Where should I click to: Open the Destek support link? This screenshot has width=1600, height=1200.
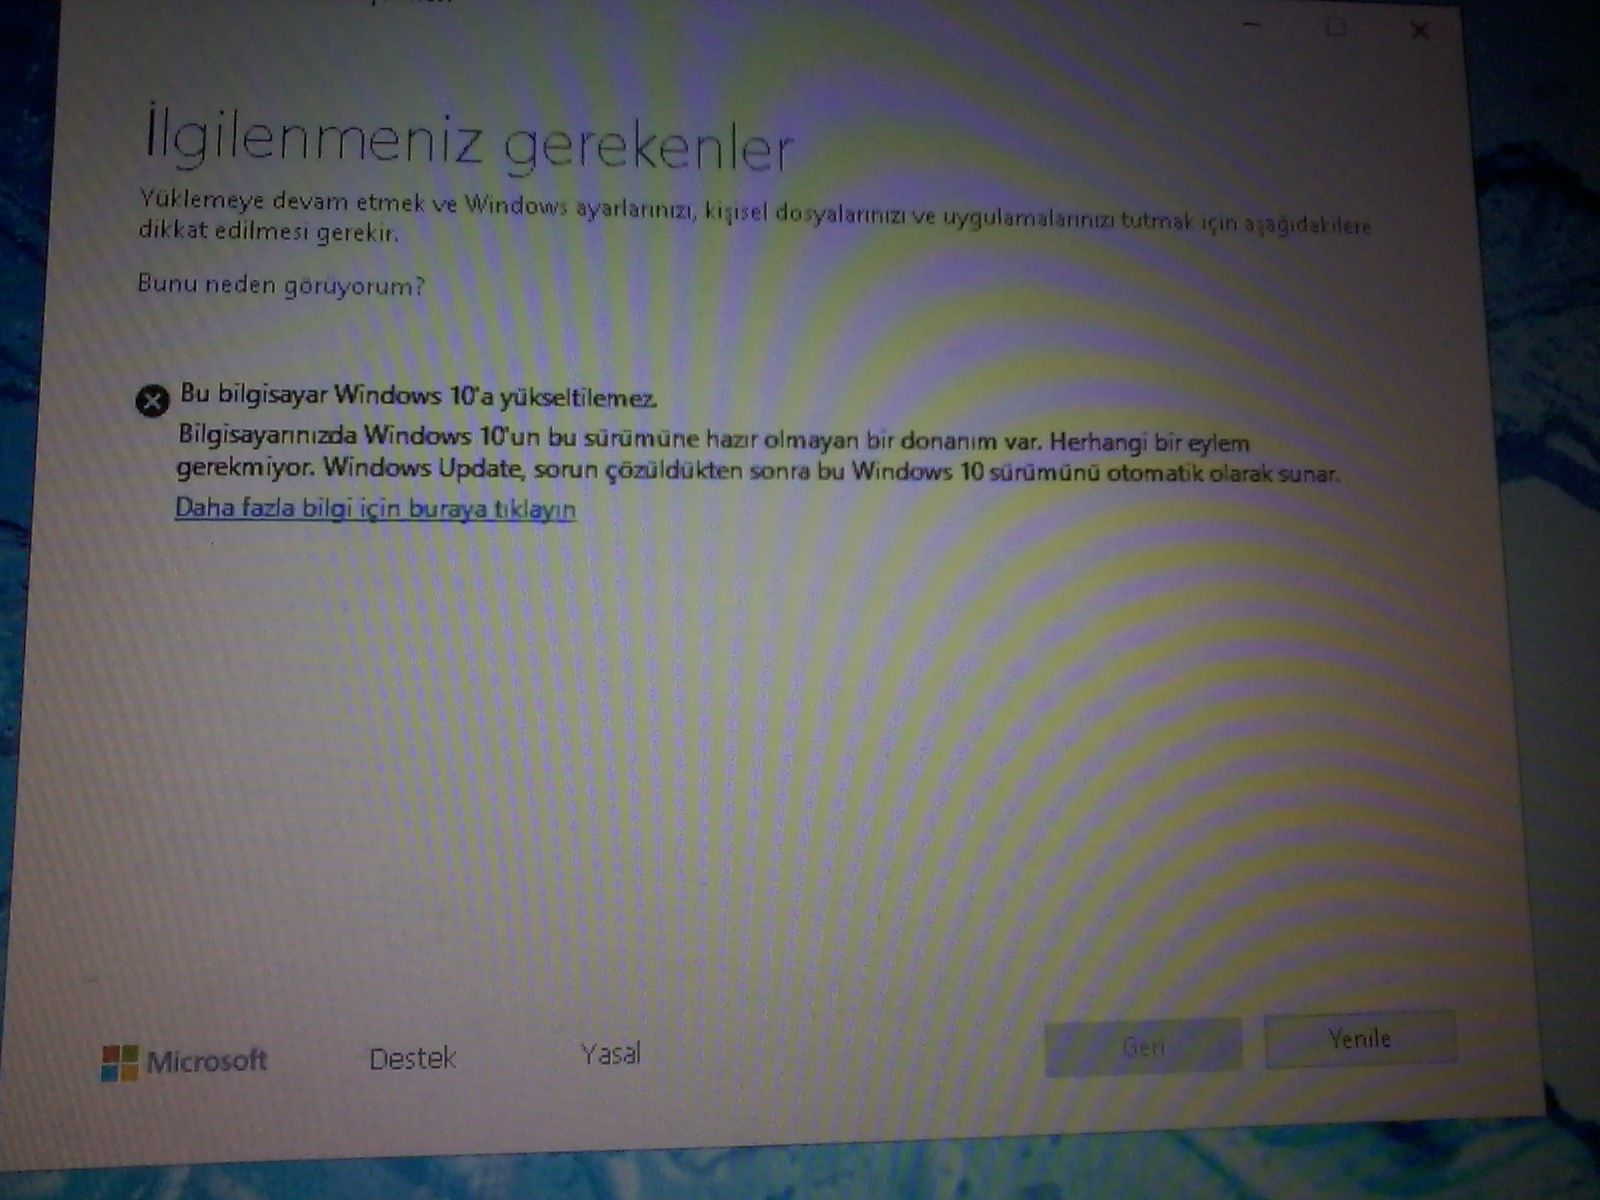pos(412,1058)
